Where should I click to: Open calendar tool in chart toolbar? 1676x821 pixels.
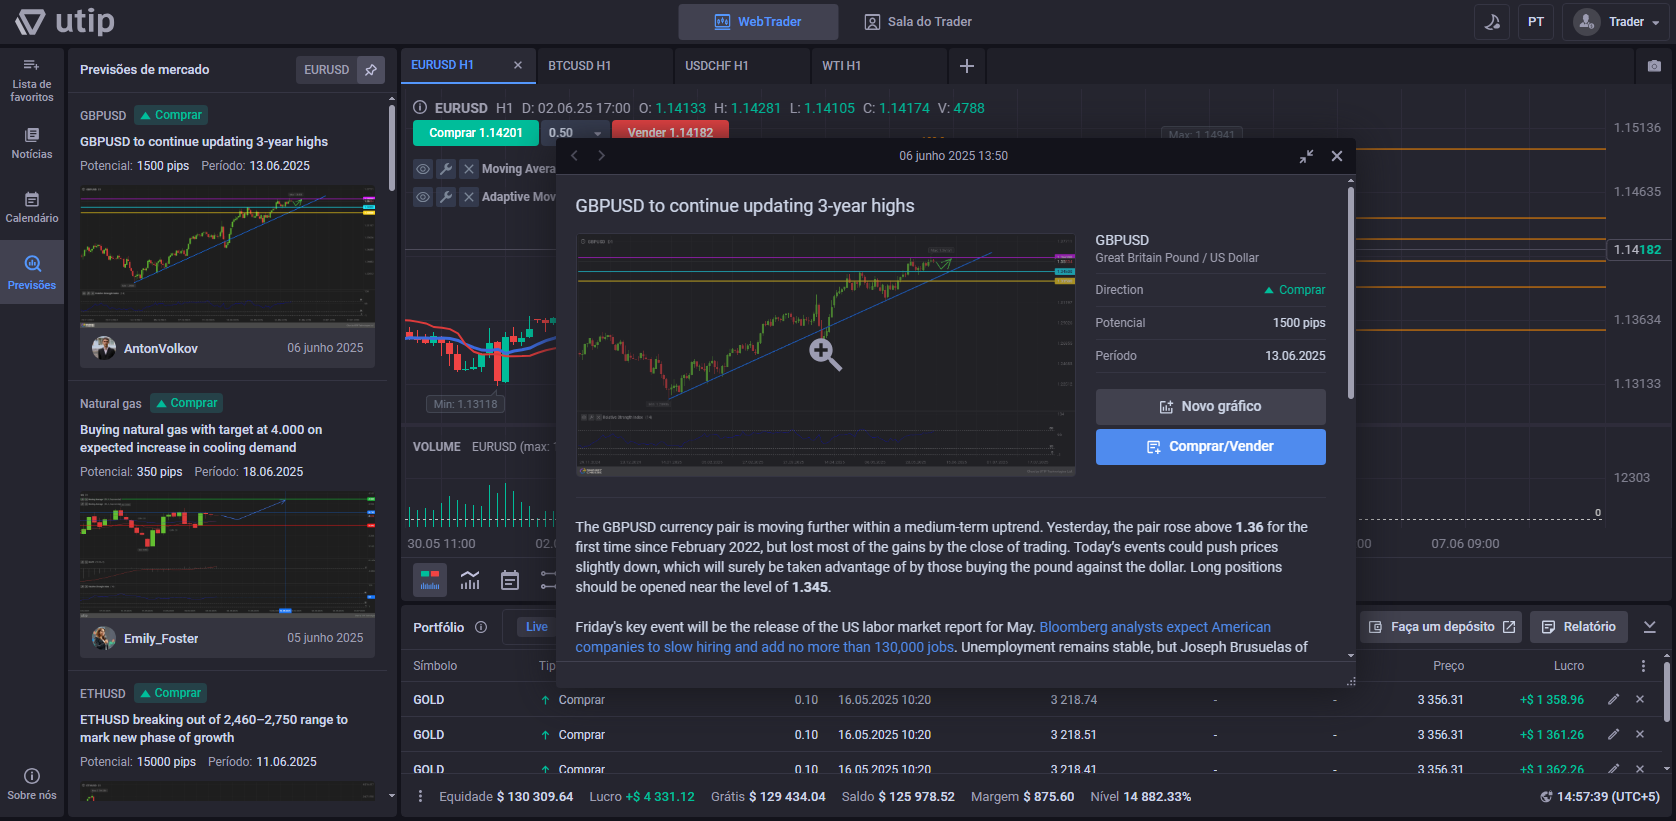click(510, 580)
